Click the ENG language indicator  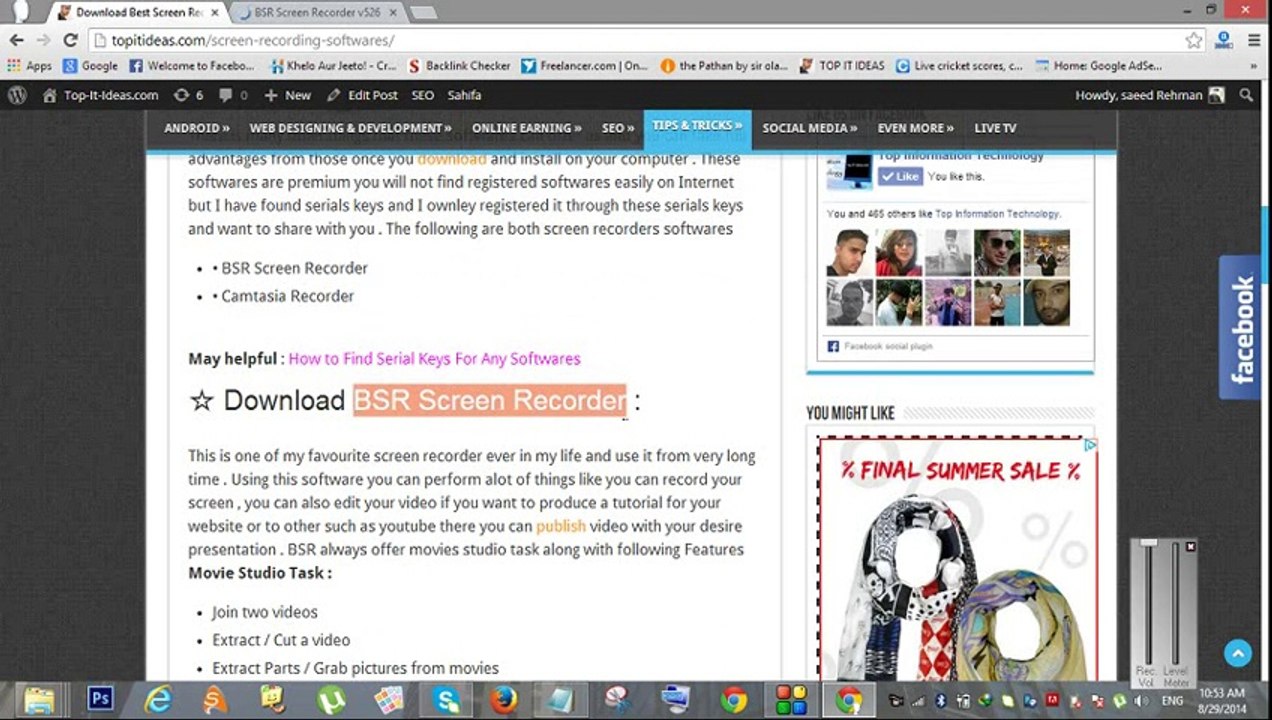[x=1172, y=701]
